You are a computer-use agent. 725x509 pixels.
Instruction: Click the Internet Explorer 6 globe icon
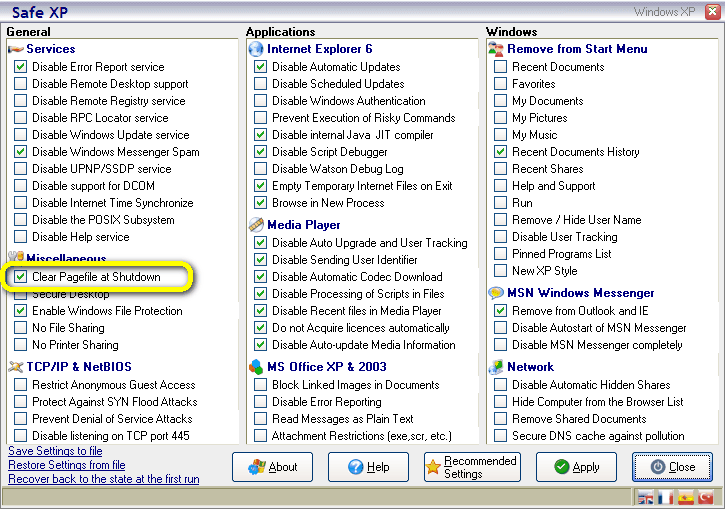(x=256, y=49)
